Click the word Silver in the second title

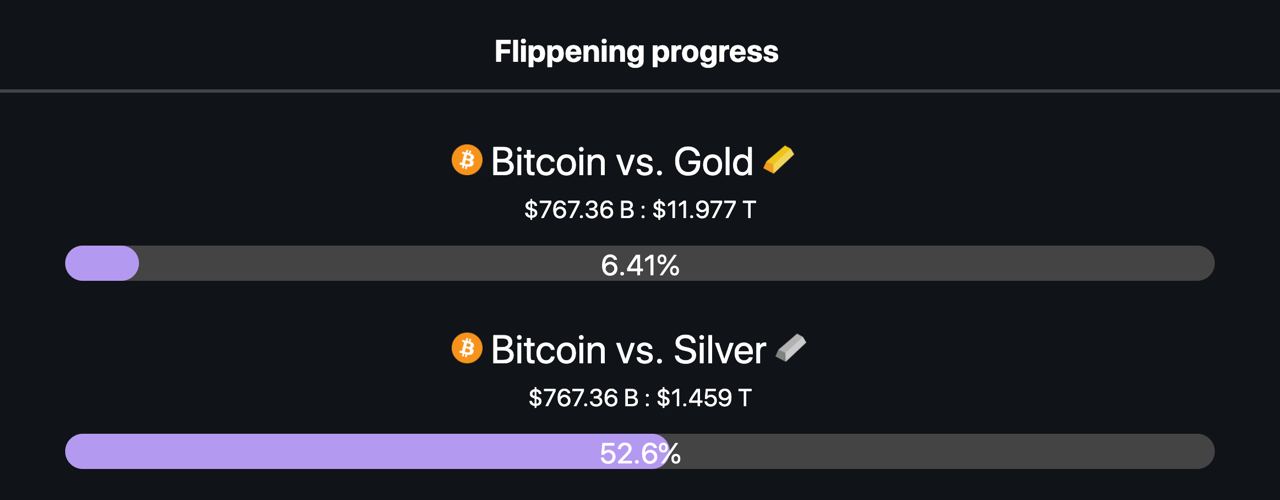click(720, 349)
